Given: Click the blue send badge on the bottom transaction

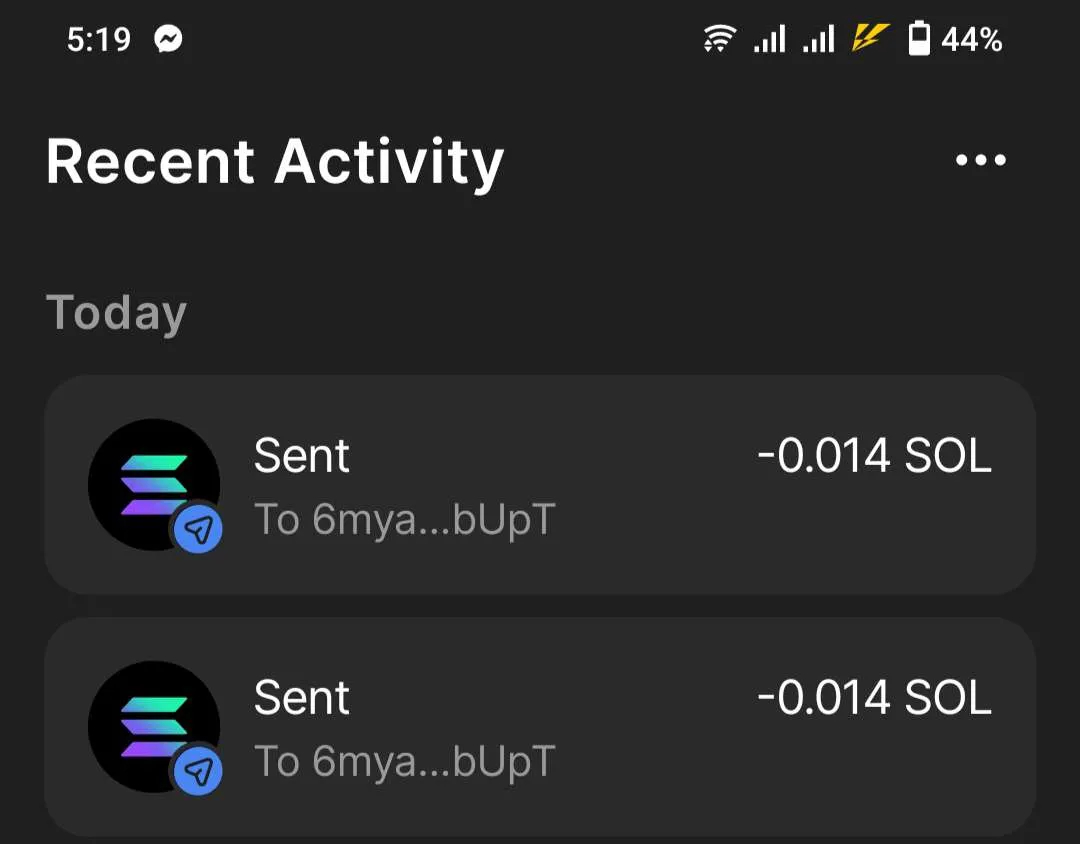Looking at the screenshot, I should coord(199,771).
